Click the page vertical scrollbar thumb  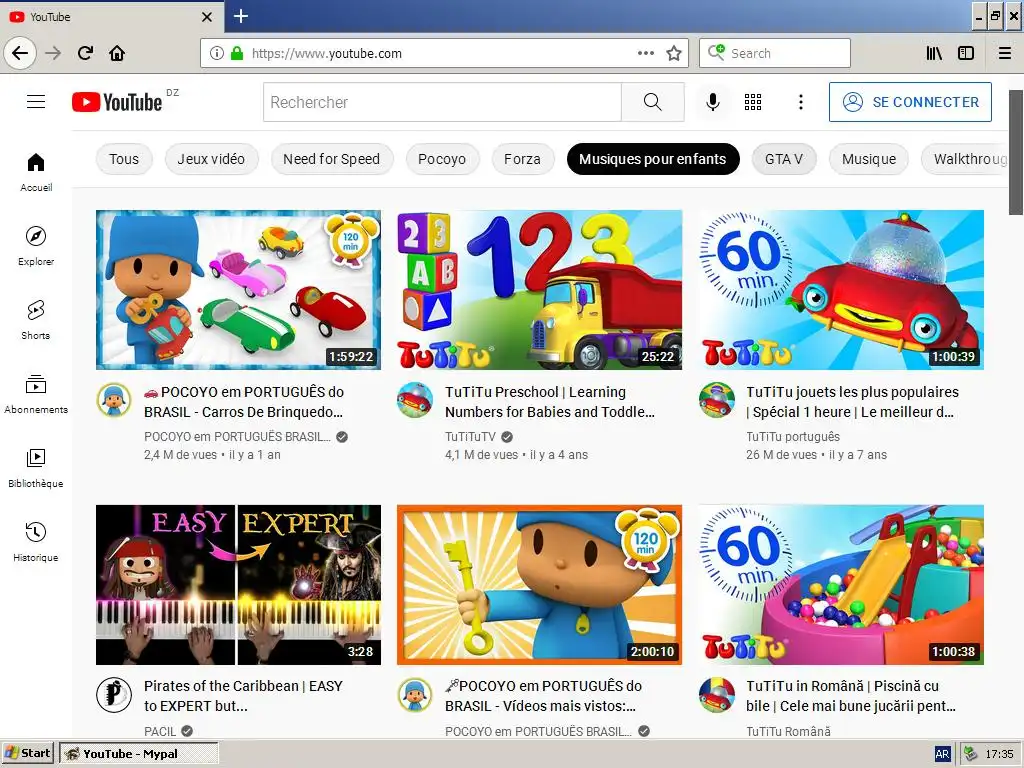point(1016,152)
